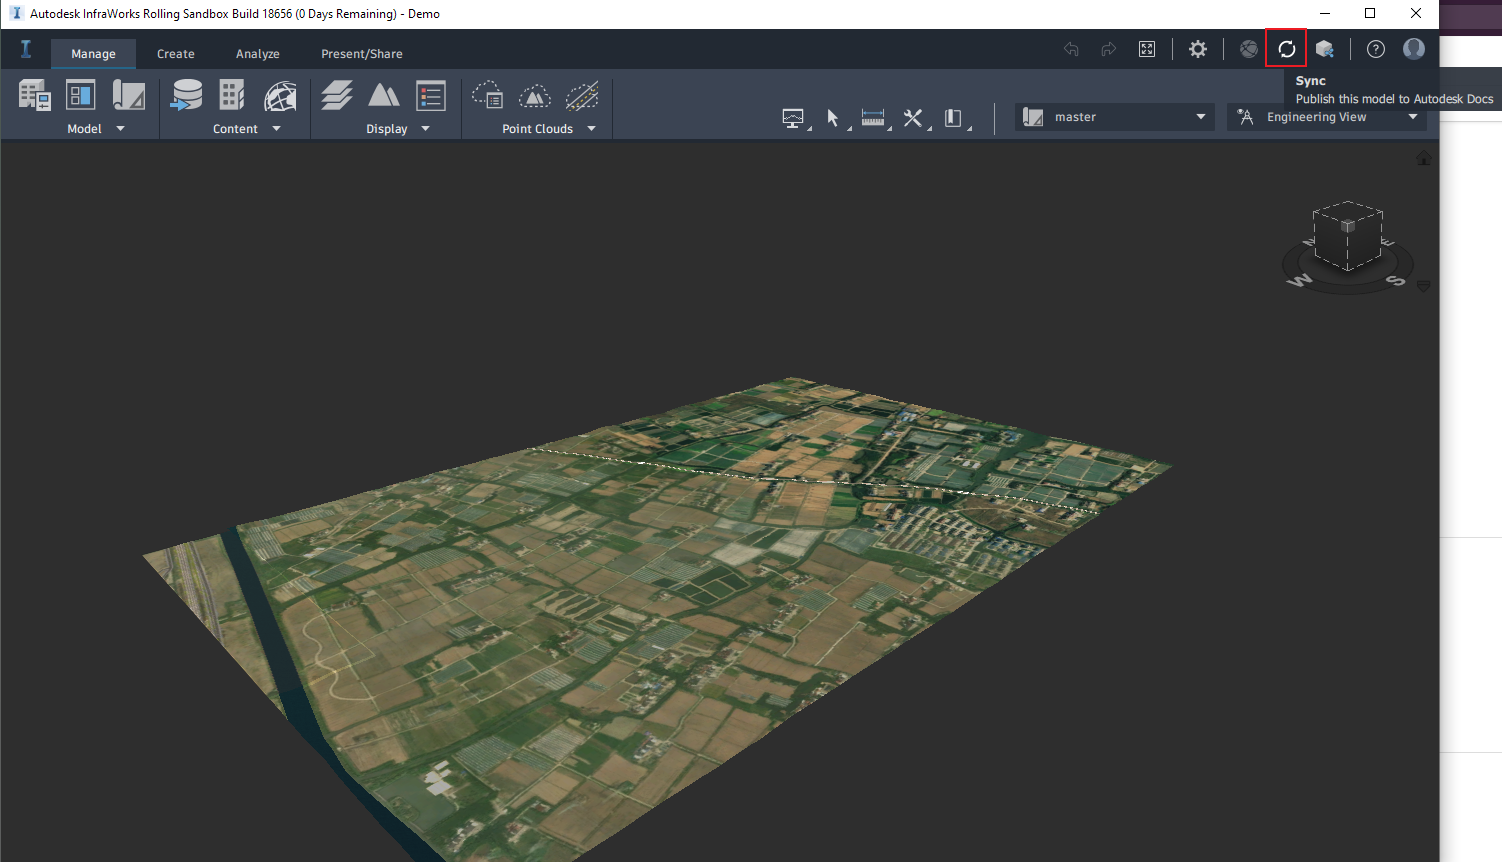Switch to the Analyze tab
This screenshot has width=1502, height=862.
(257, 54)
